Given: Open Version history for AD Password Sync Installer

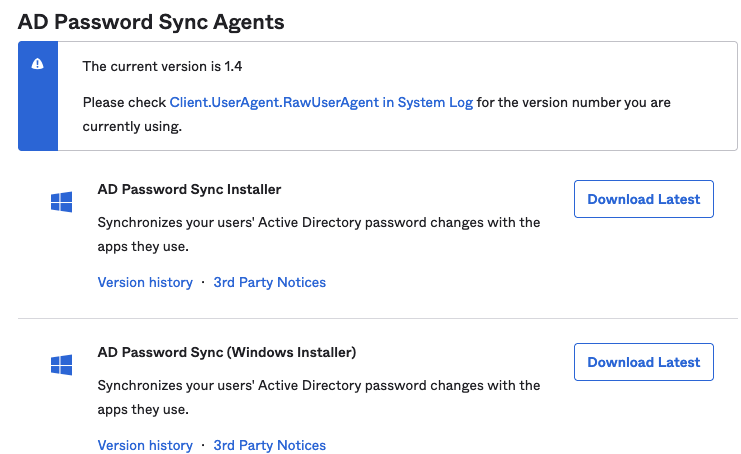Looking at the screenshot, I should coord(145,282).
